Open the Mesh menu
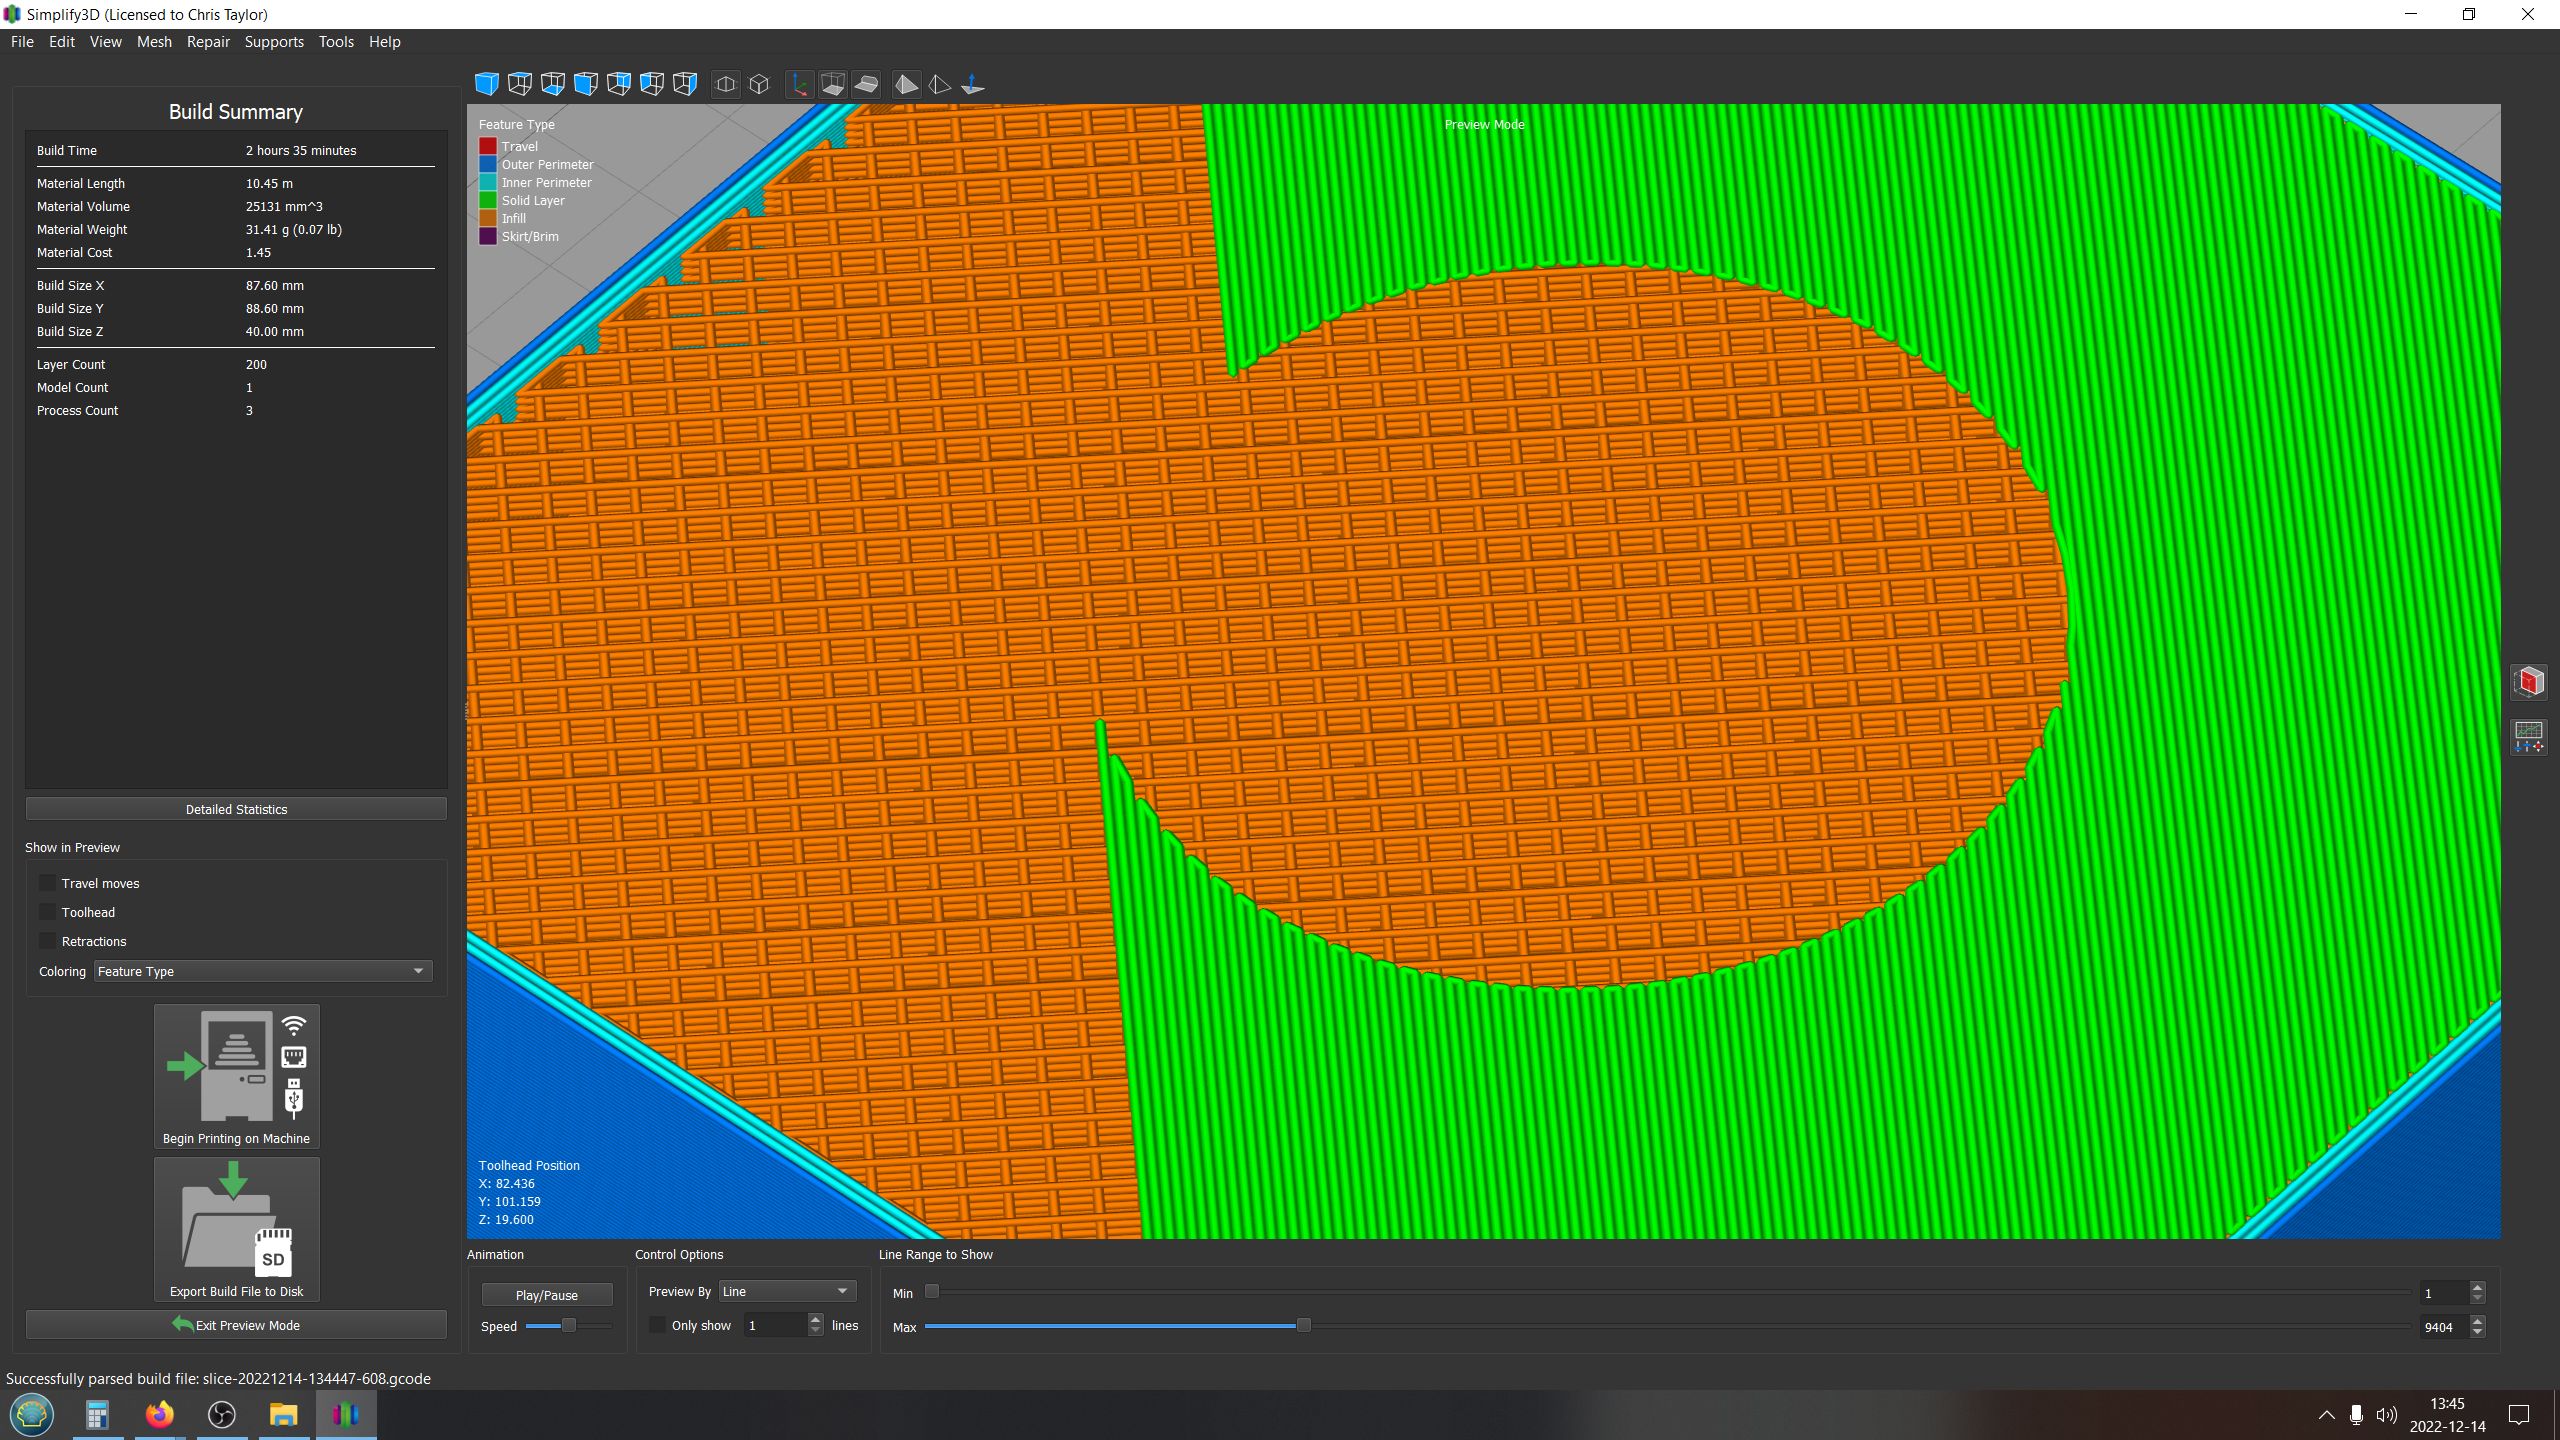The width and height of the screenshot is (2560, 1440). pyautogui.click(x=154, y=42)
